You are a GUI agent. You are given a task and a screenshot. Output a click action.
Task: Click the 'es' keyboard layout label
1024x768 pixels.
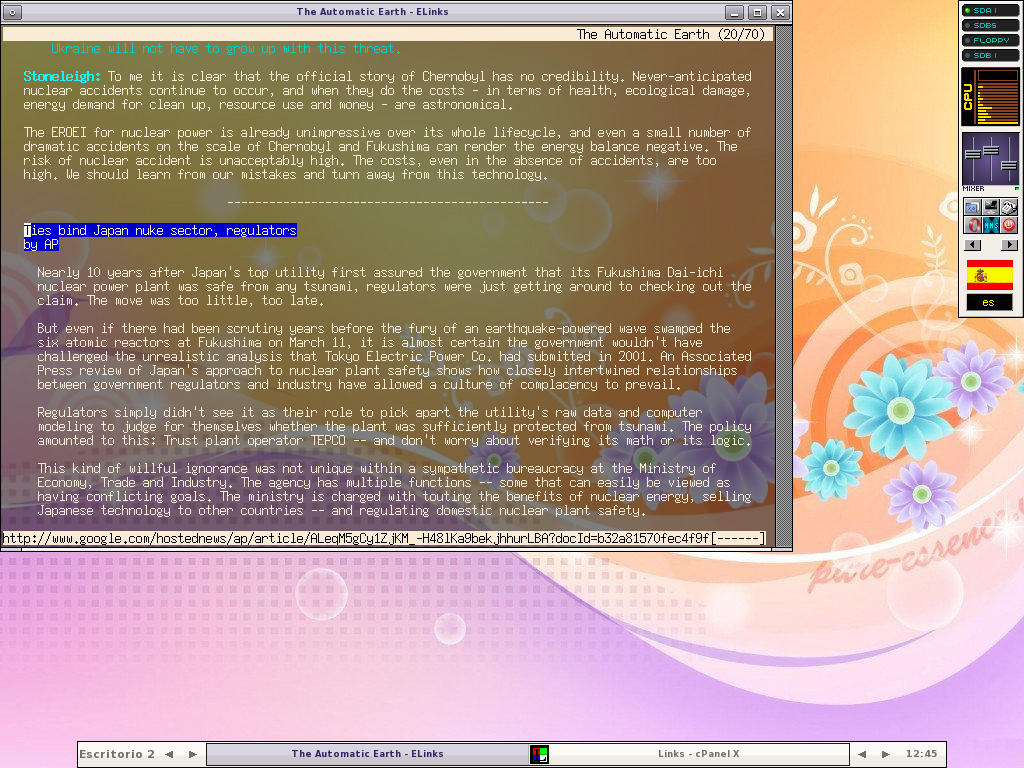coord(989,303)
